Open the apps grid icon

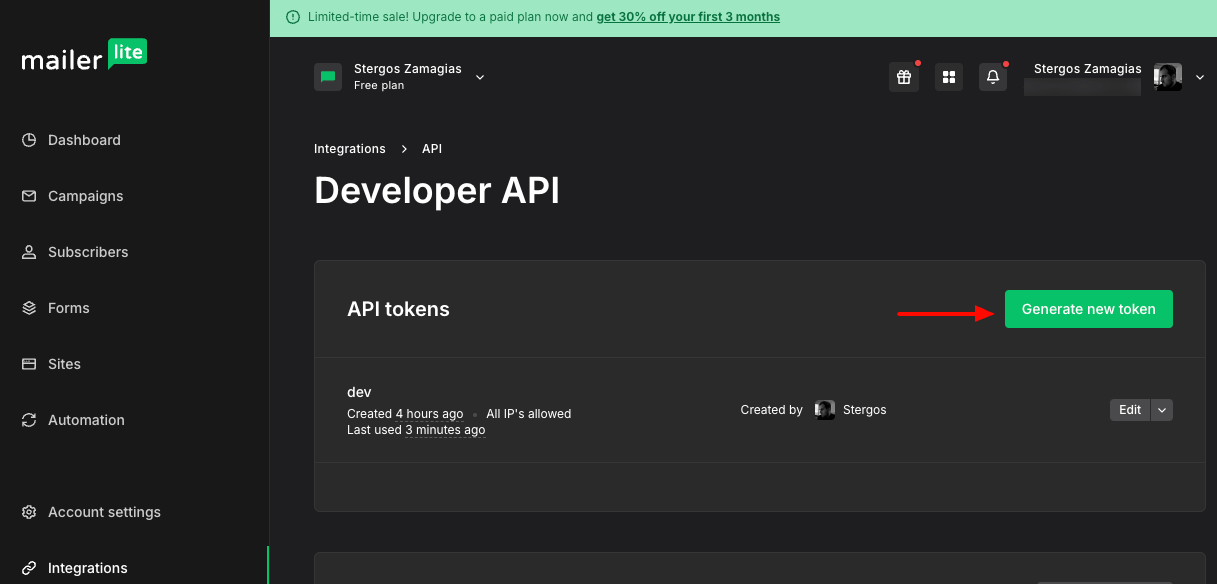(x=949, y=77)
